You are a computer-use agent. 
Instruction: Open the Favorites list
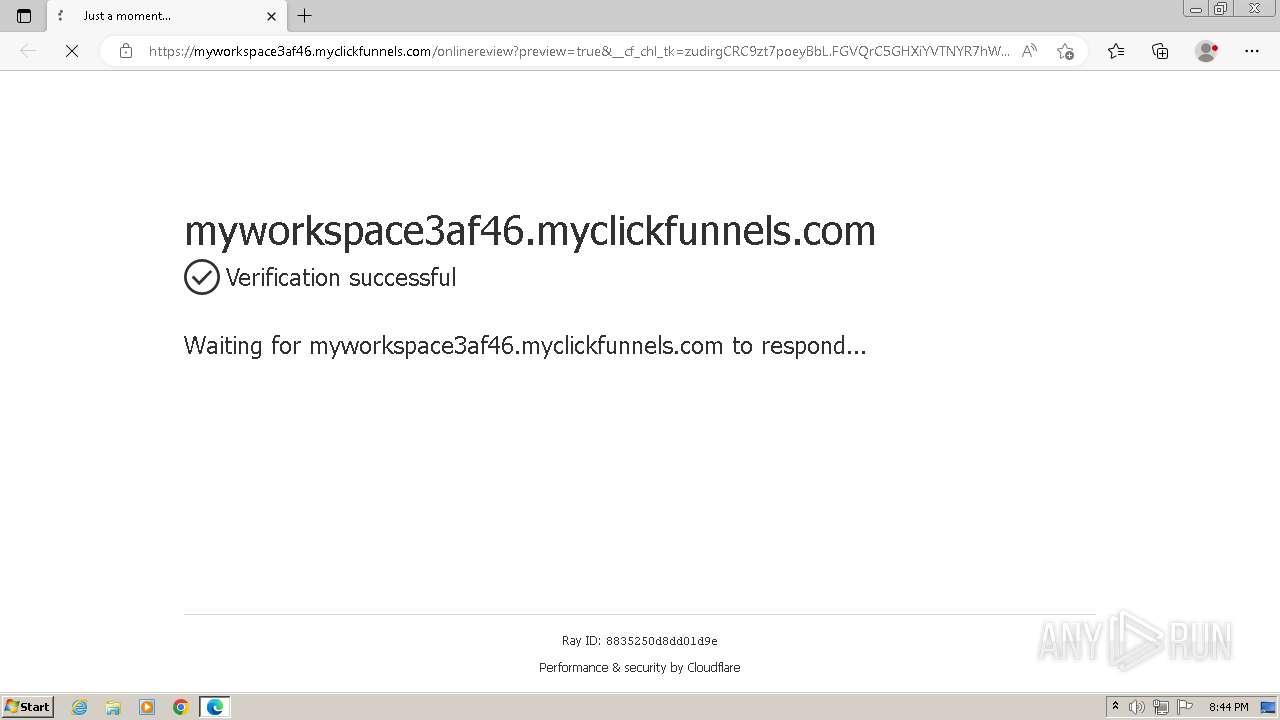tap(1116, 51)
